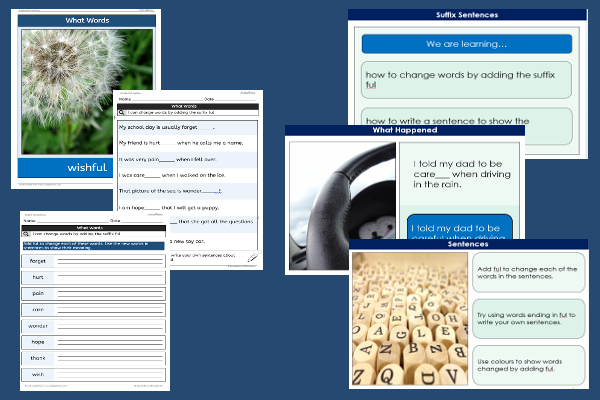Select 'I told my dad to be care___' text
This screenshot has height=400, width=600.
[x=462, y=174]
